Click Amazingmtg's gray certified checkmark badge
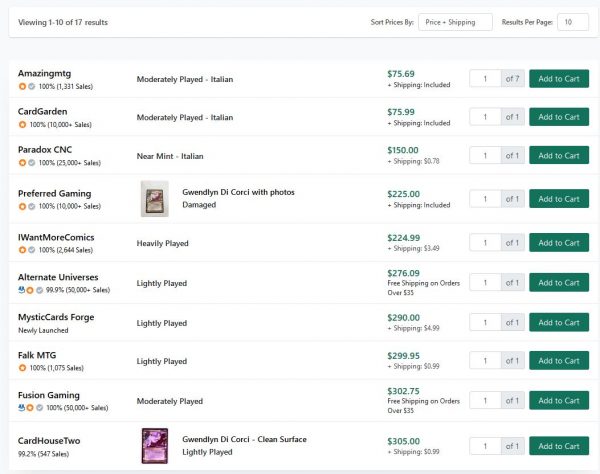Viewport: 600px width, 474px height. [x=31, y=87]
